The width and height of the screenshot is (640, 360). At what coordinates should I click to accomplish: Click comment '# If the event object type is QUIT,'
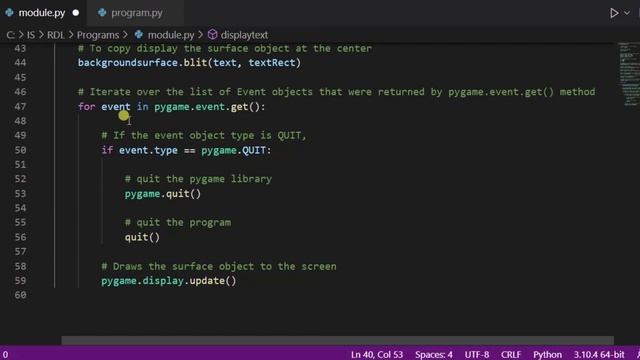(204, 136)
